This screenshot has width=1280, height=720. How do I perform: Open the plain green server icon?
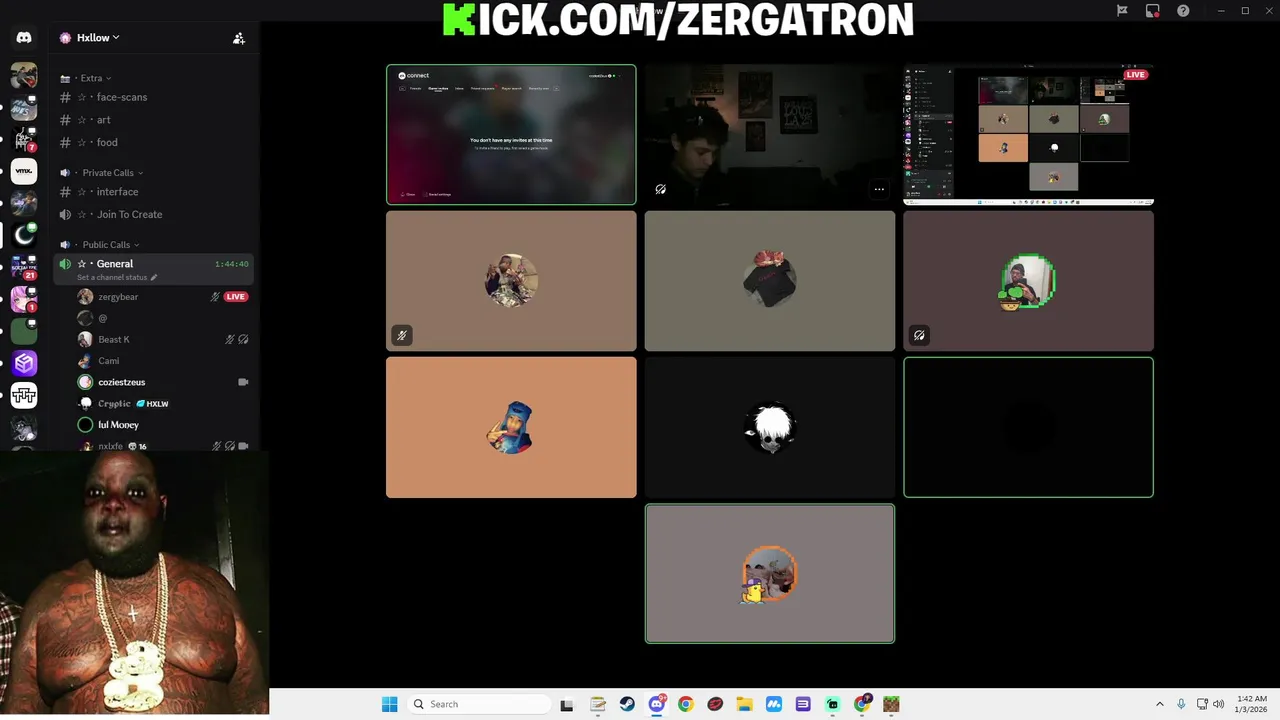point(24,332)
